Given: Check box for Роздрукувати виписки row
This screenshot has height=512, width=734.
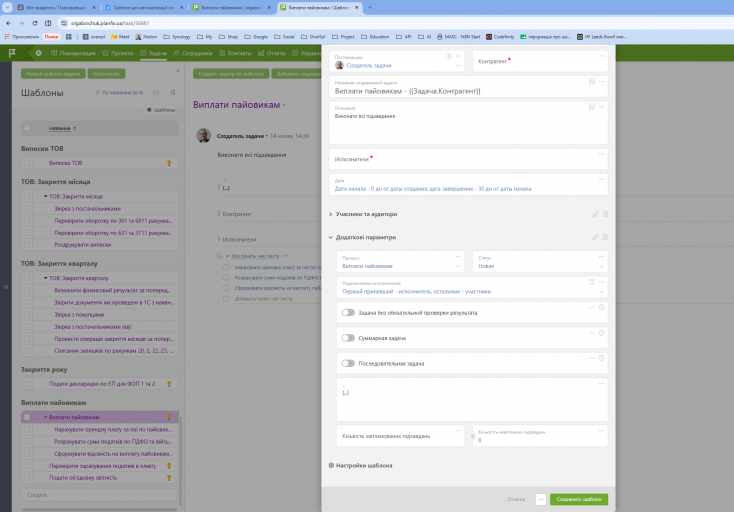Looking at the screenshot, I should pos(27,244).
